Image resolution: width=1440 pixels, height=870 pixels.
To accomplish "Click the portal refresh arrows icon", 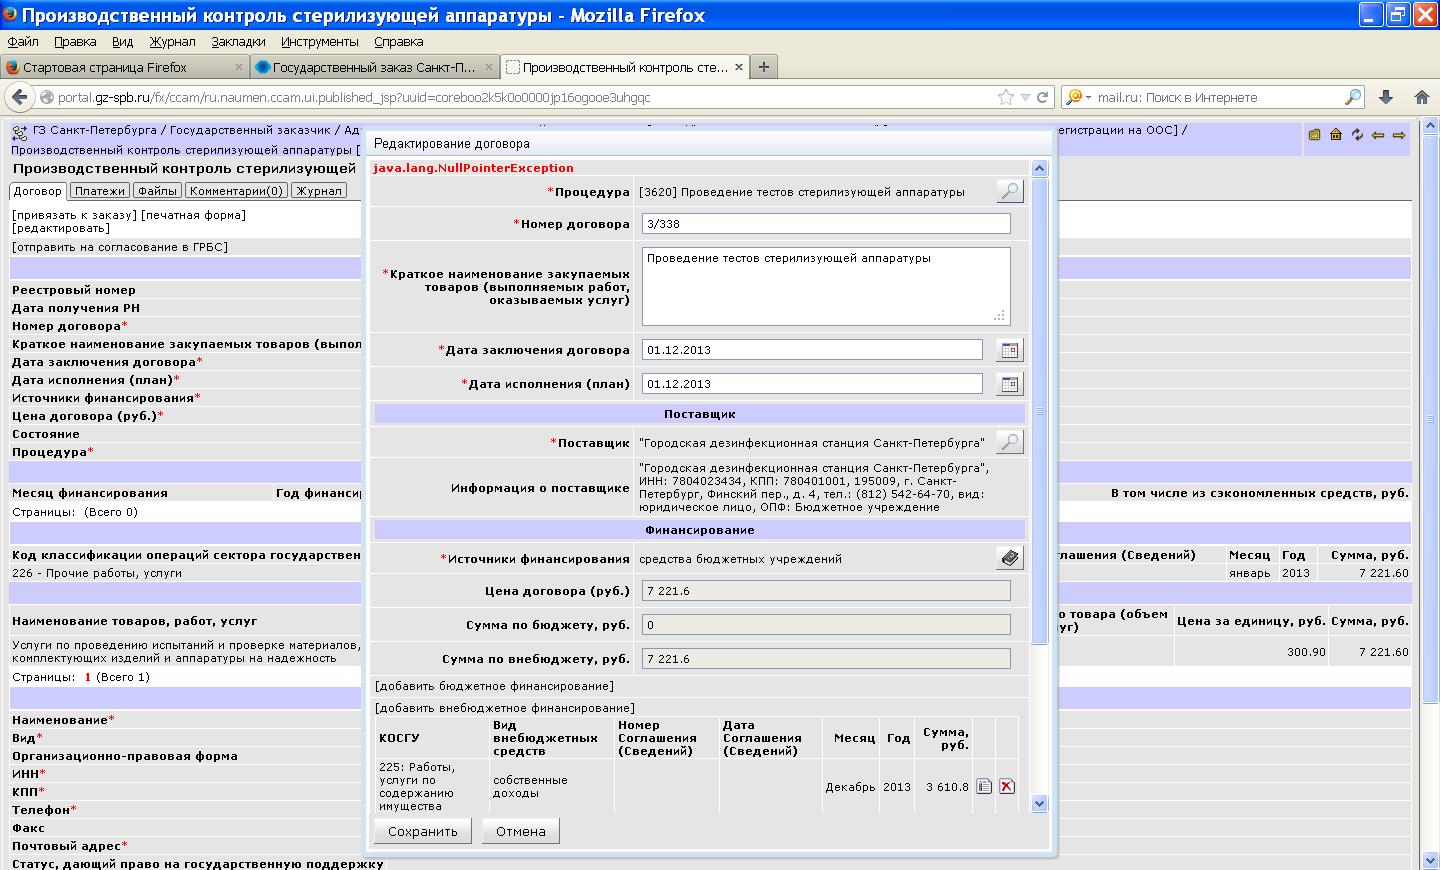I will 1357,135.
